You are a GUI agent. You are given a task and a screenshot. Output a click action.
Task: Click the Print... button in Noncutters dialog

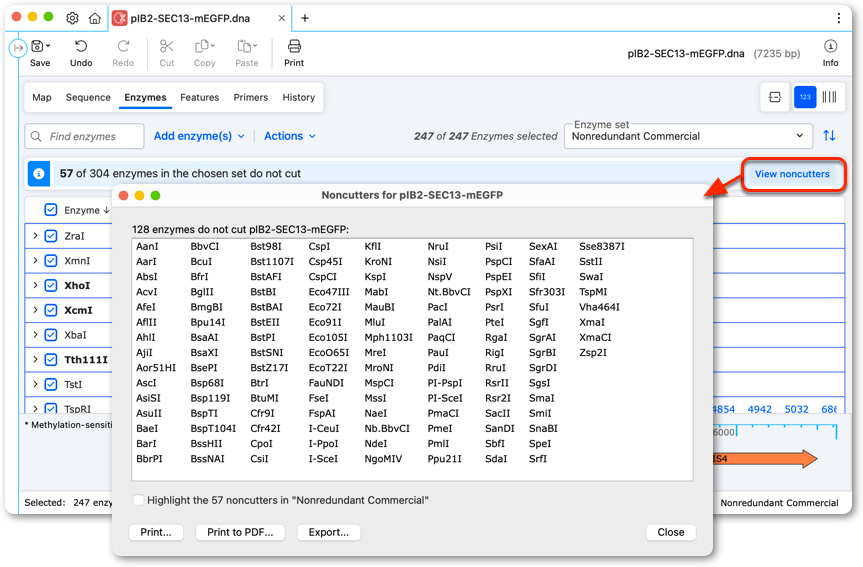[156, 532]
